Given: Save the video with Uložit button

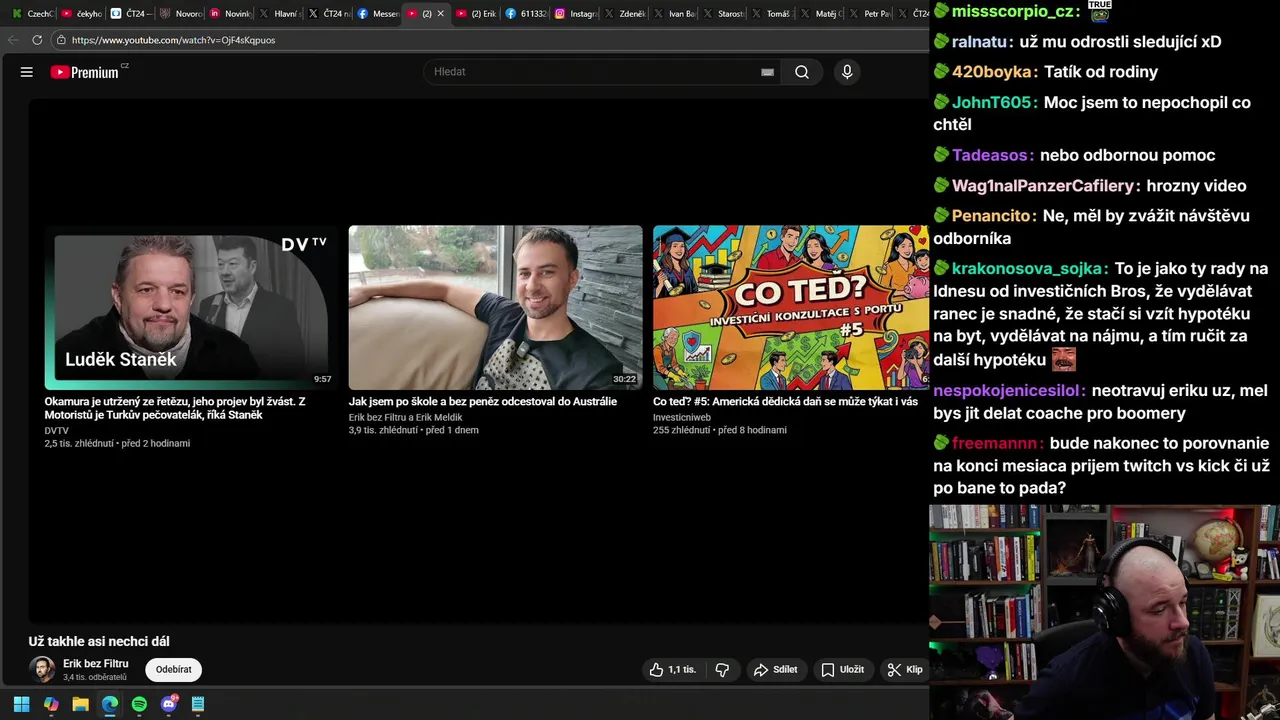Looking at the screenshot, I should click(842, 670).
